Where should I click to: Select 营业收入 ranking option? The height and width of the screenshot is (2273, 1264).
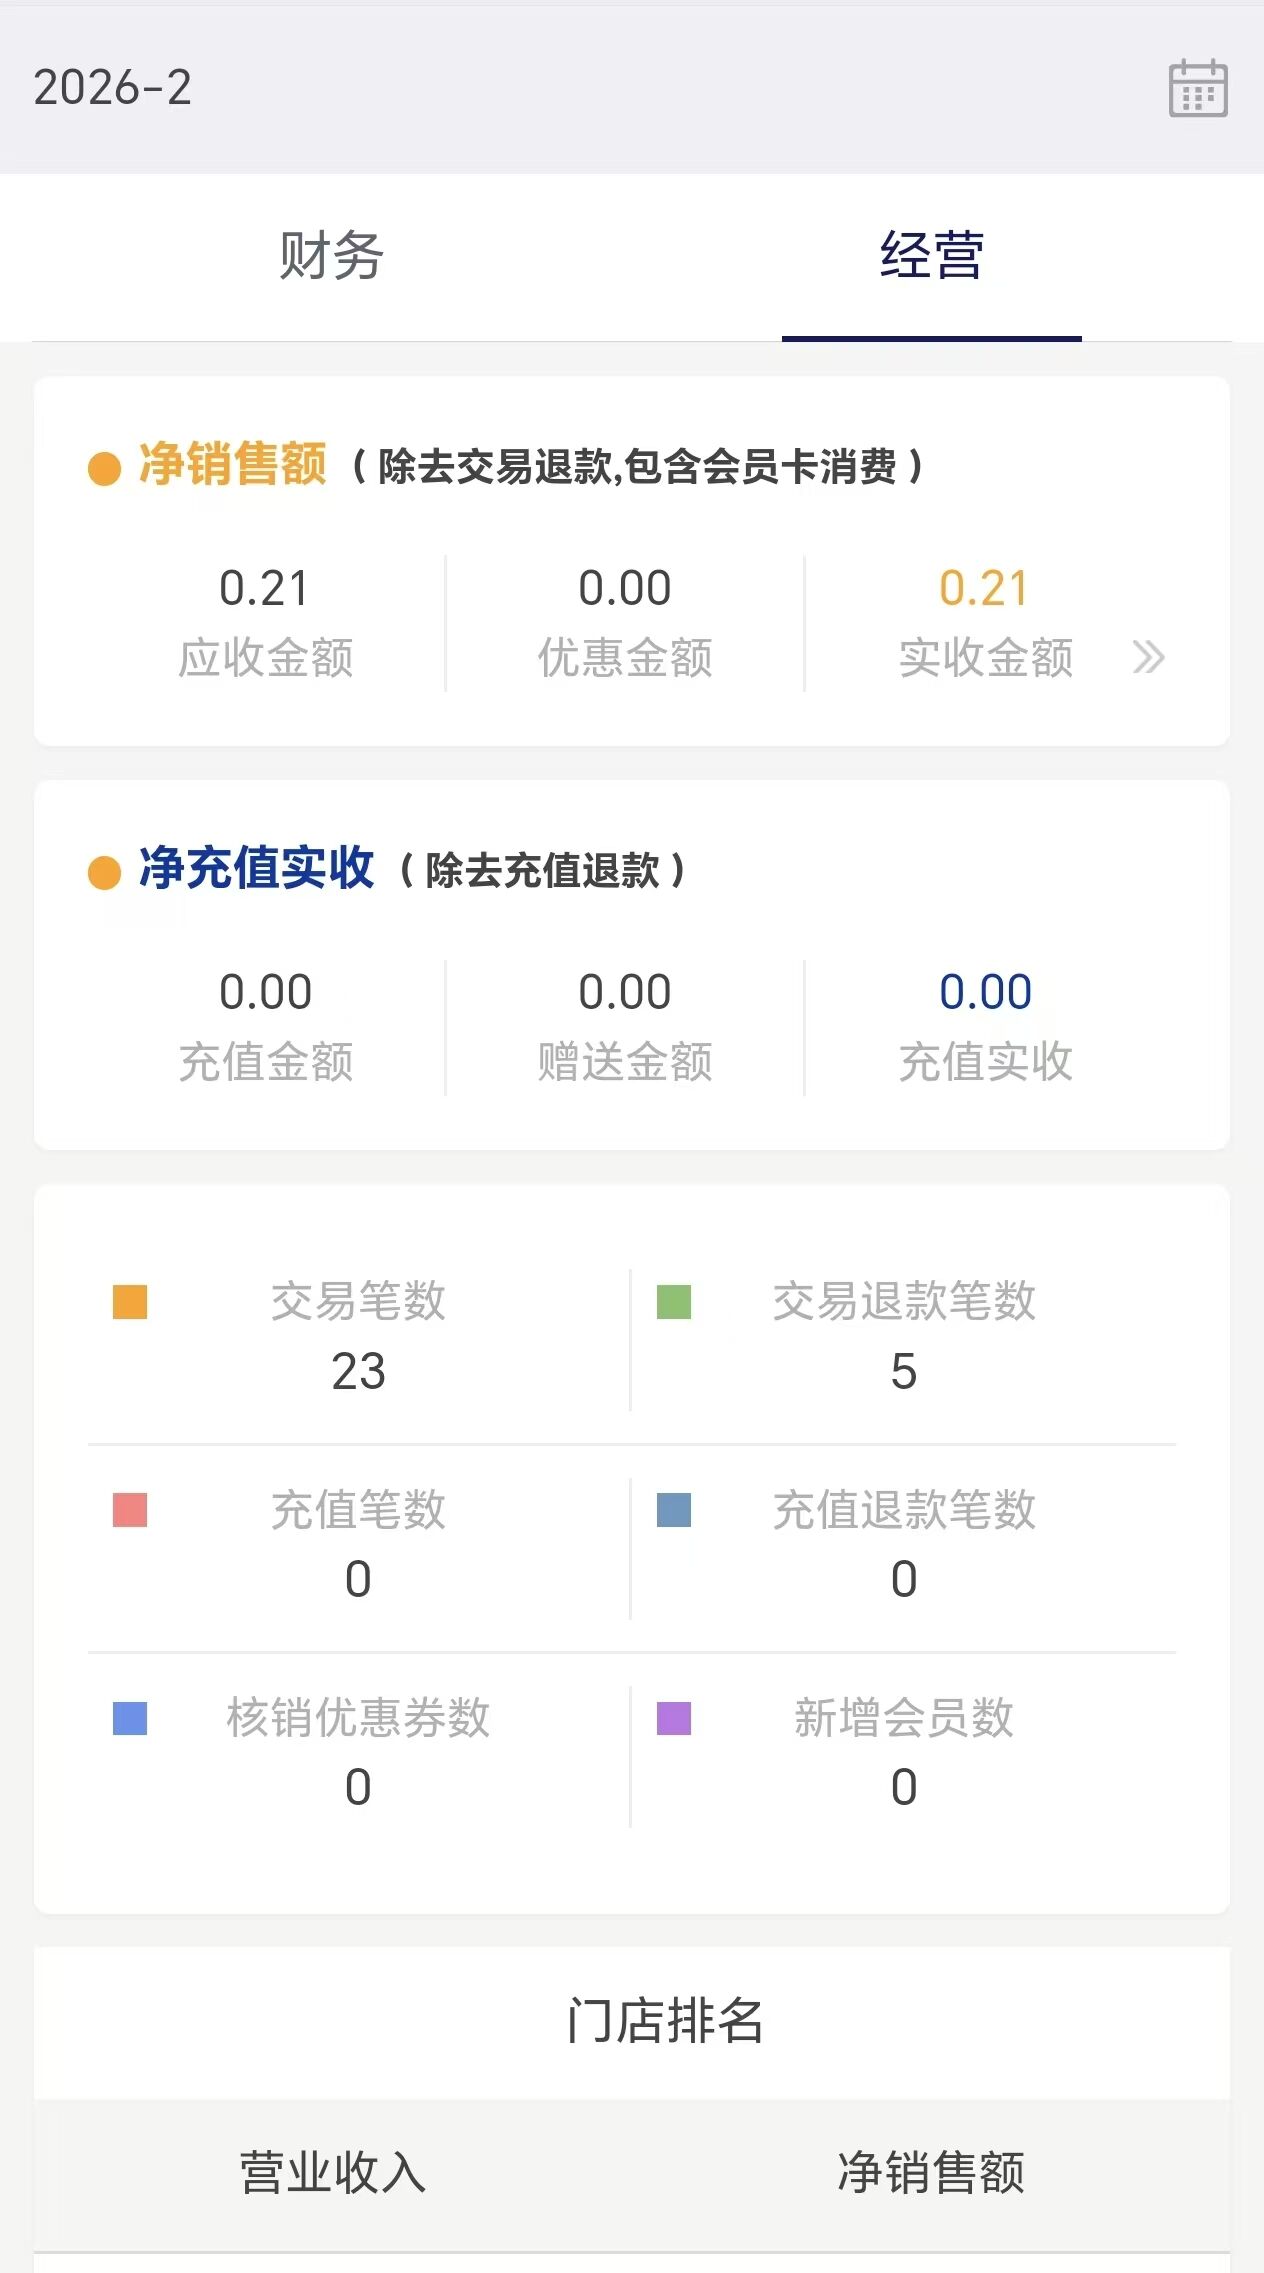pos(333,2173)
